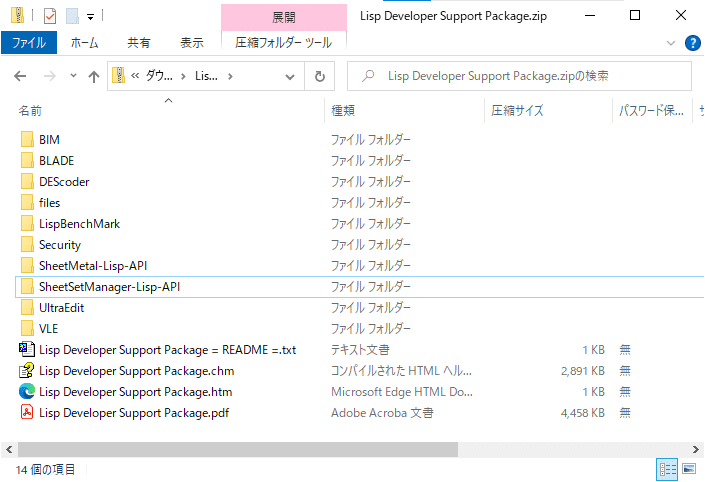Click the file name Lisp Developer Support Package.chm

click(137, 371)
